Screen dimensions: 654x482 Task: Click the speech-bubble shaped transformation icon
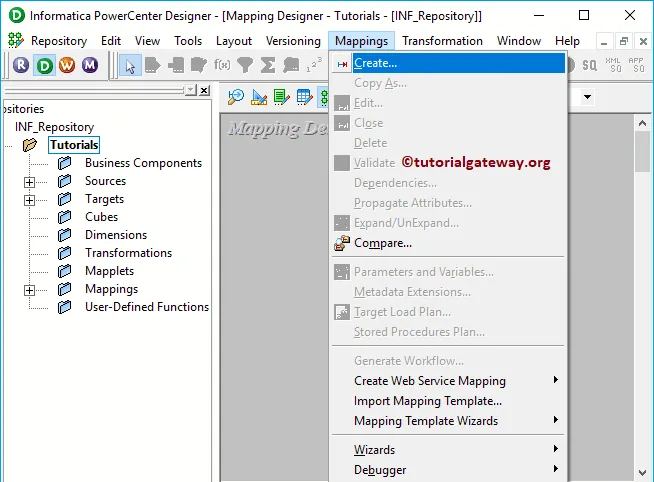[x=291, y=65]
